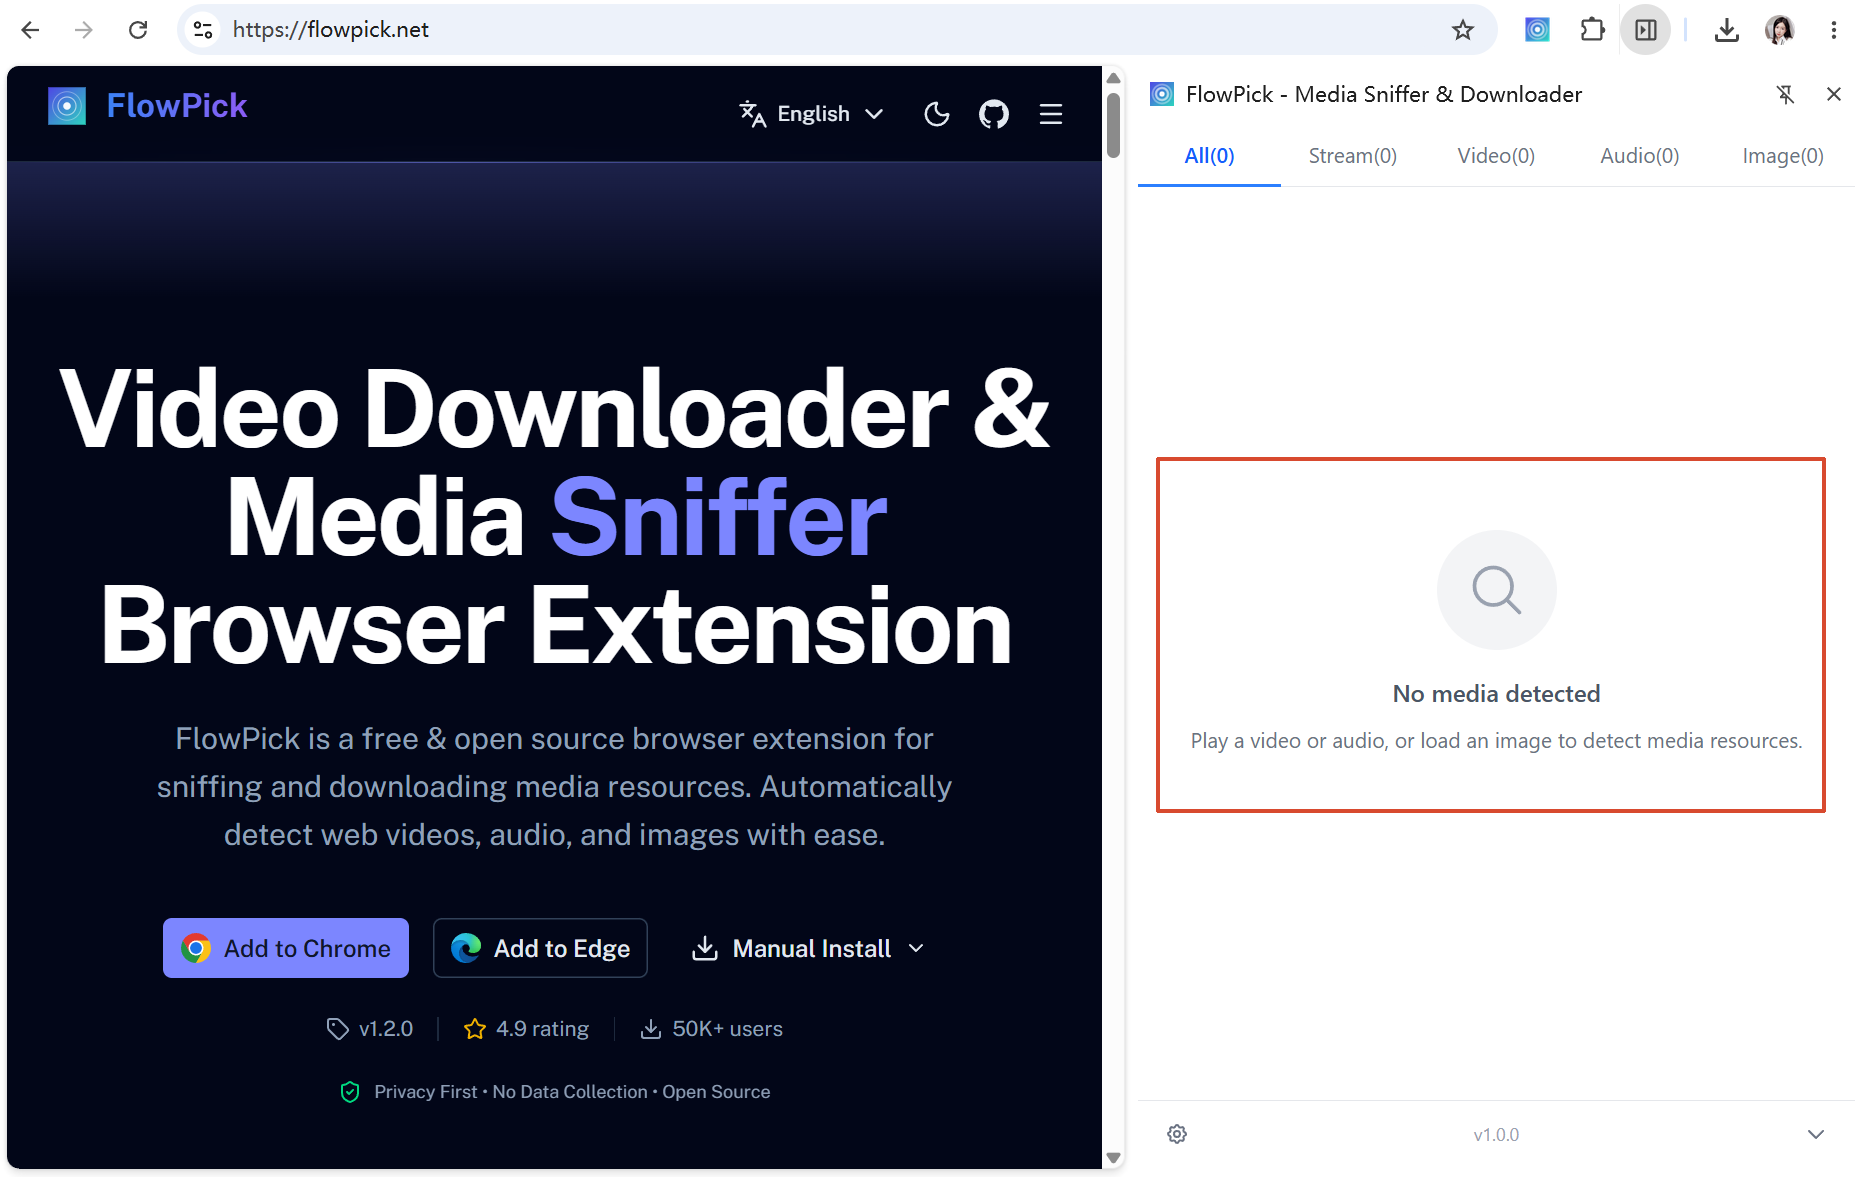Click the 50K+ users text
This screenshot has height=1177, width=1858.
[x=728, y=1029]
